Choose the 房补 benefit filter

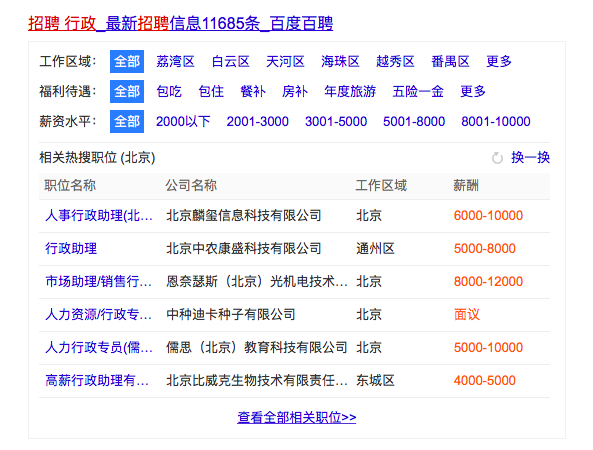click(x=295, y=91)
